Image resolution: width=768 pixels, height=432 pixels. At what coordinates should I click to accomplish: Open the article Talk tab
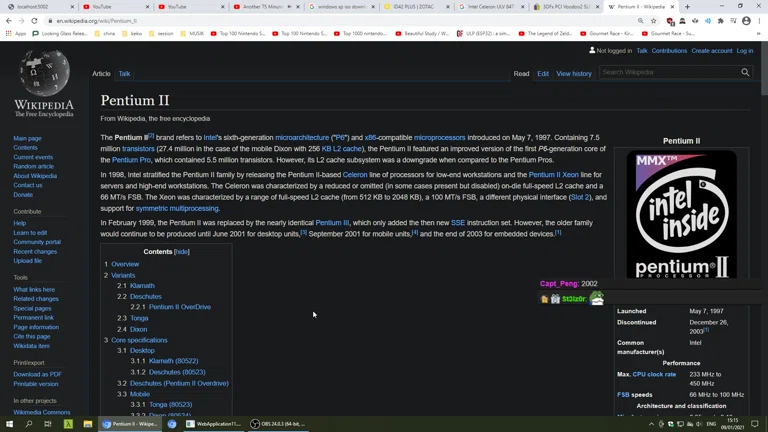[x=124, y=73]
